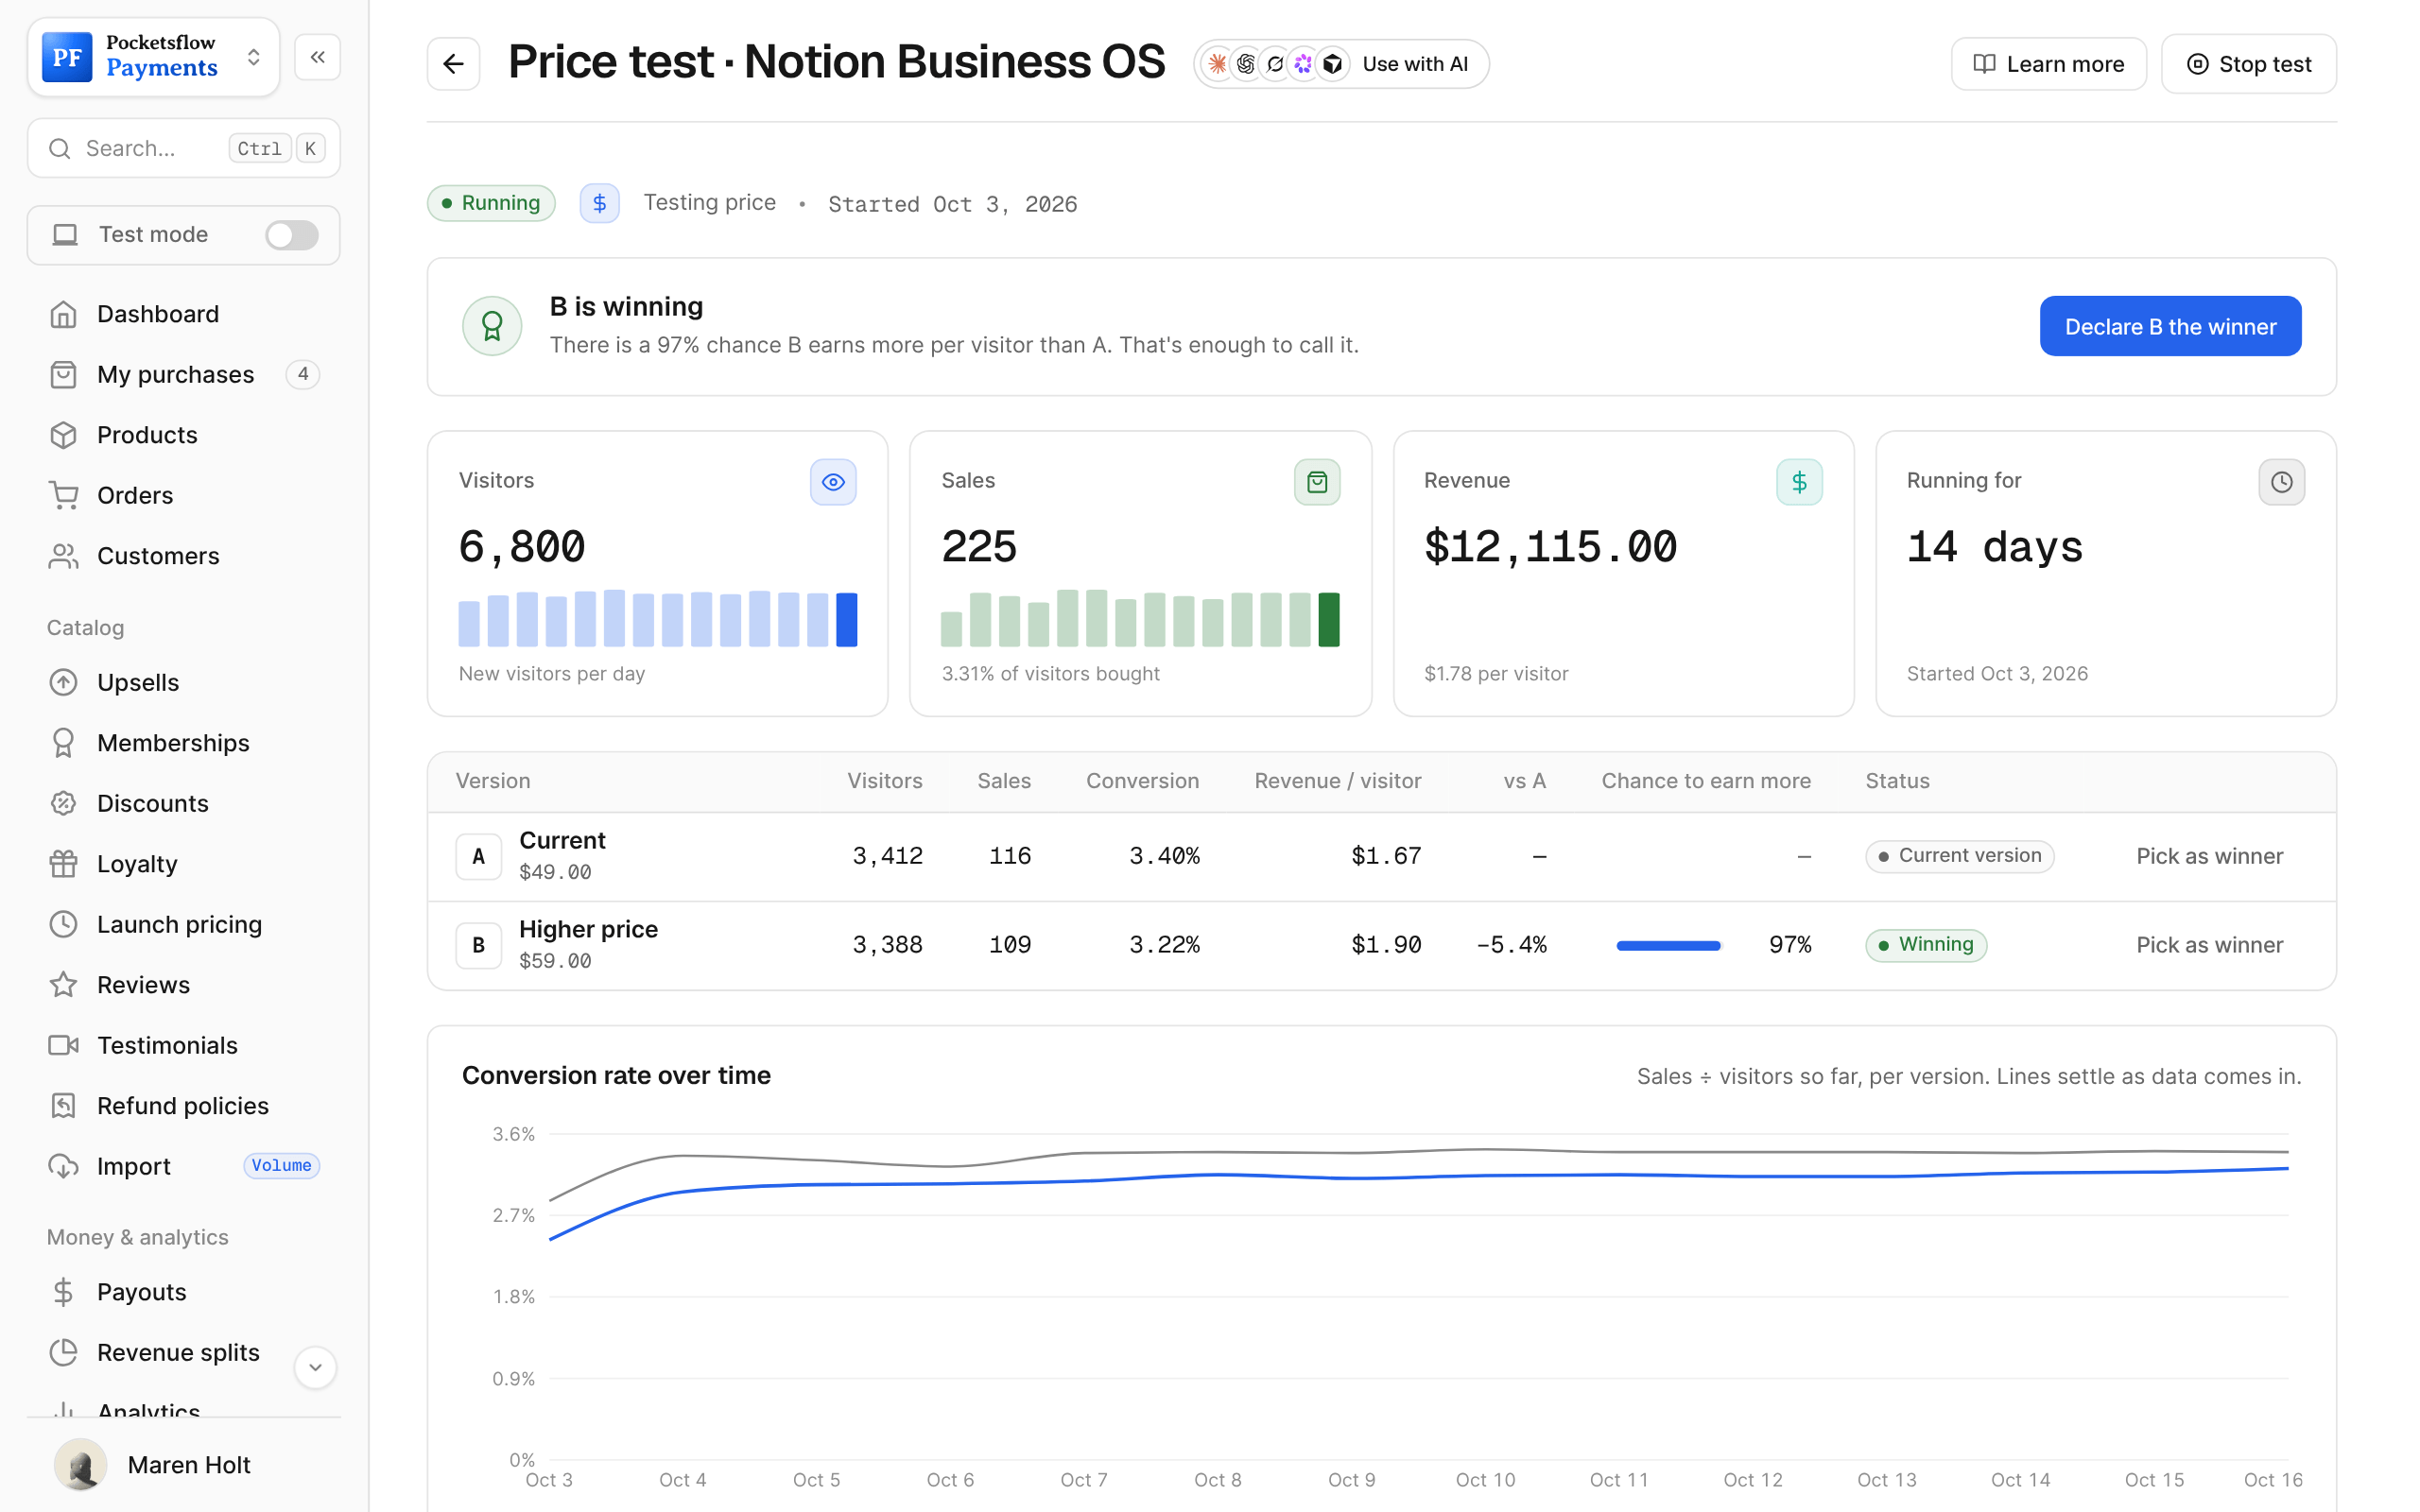The height and width of the screenshot is (1512, 2420).
Task: Expand sidebar with the down chevron button
Action: click(315, 1367)
